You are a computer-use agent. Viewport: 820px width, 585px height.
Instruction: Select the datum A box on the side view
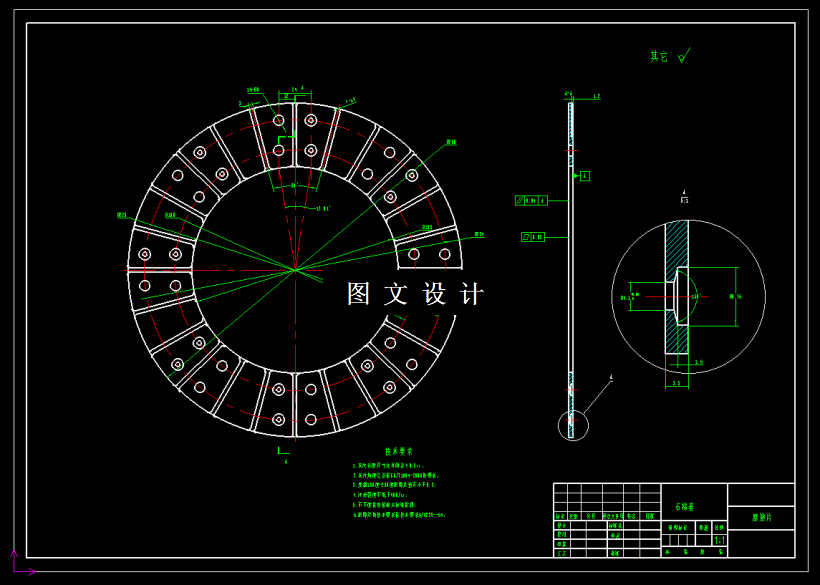585,176
